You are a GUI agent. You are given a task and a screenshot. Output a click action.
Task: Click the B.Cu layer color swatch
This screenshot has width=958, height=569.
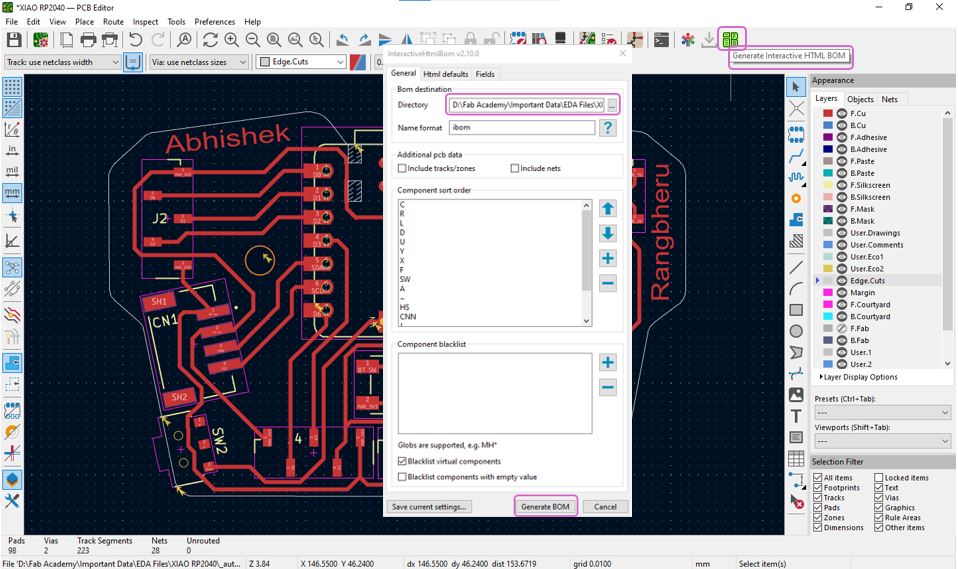(827, 126)
